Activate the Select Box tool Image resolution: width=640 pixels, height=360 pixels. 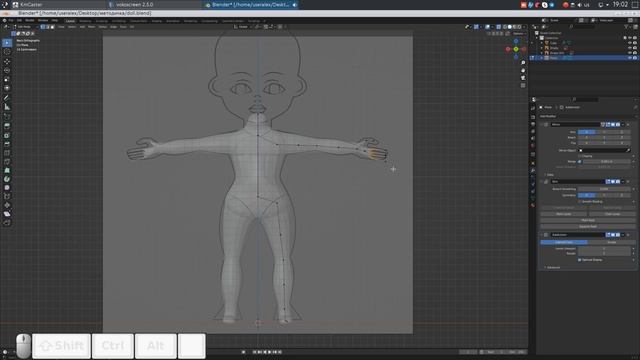pos(7,42)
